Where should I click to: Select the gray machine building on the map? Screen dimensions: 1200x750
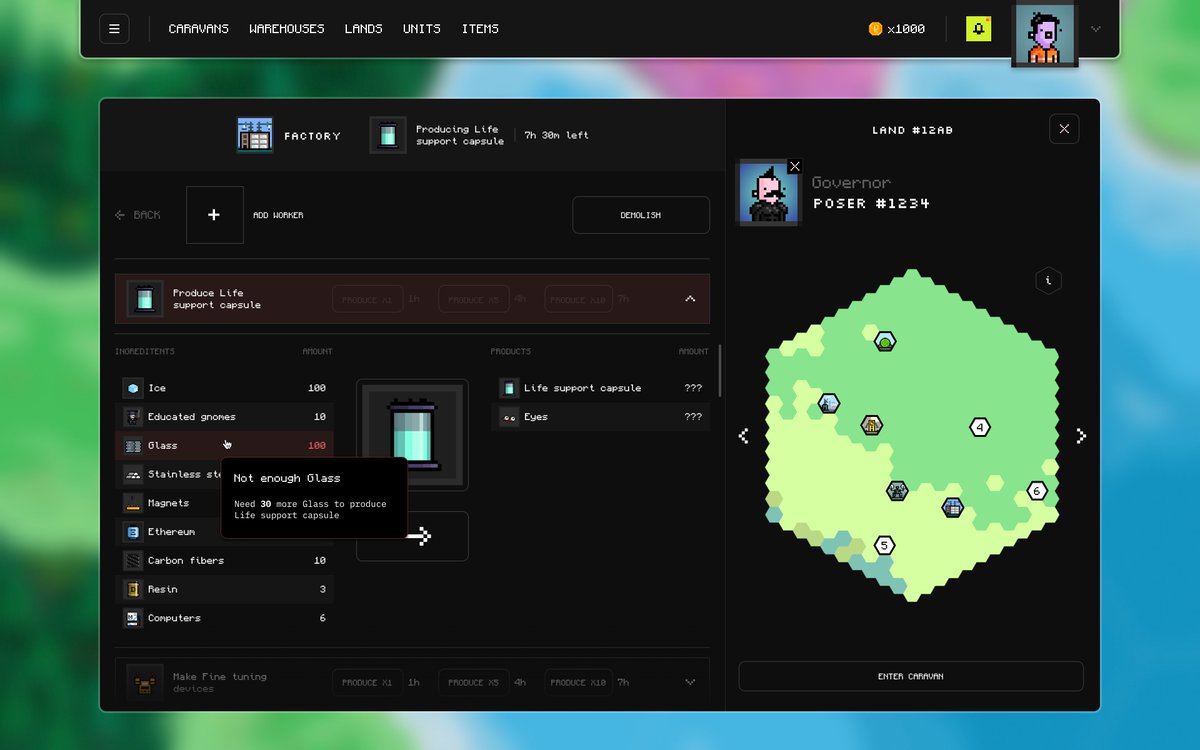click(897, 491)
